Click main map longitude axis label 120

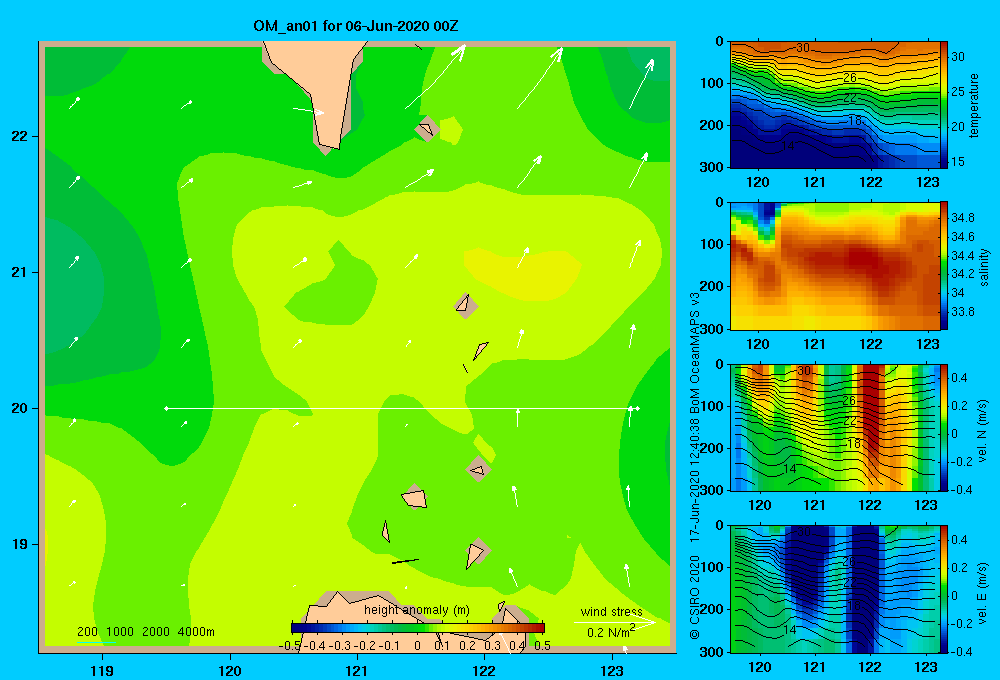point(230,670)
